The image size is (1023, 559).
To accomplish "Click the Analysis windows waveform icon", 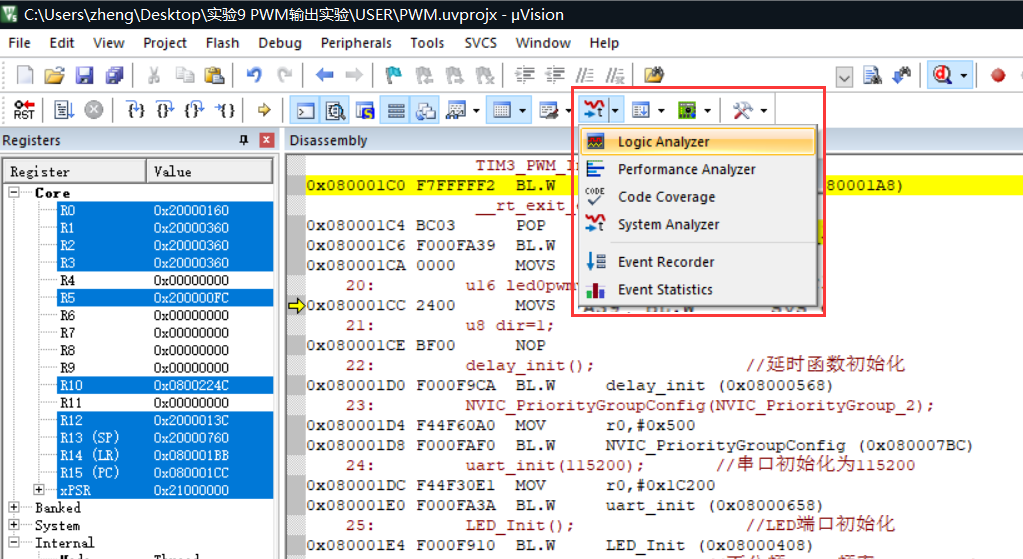I will (594, 110).
